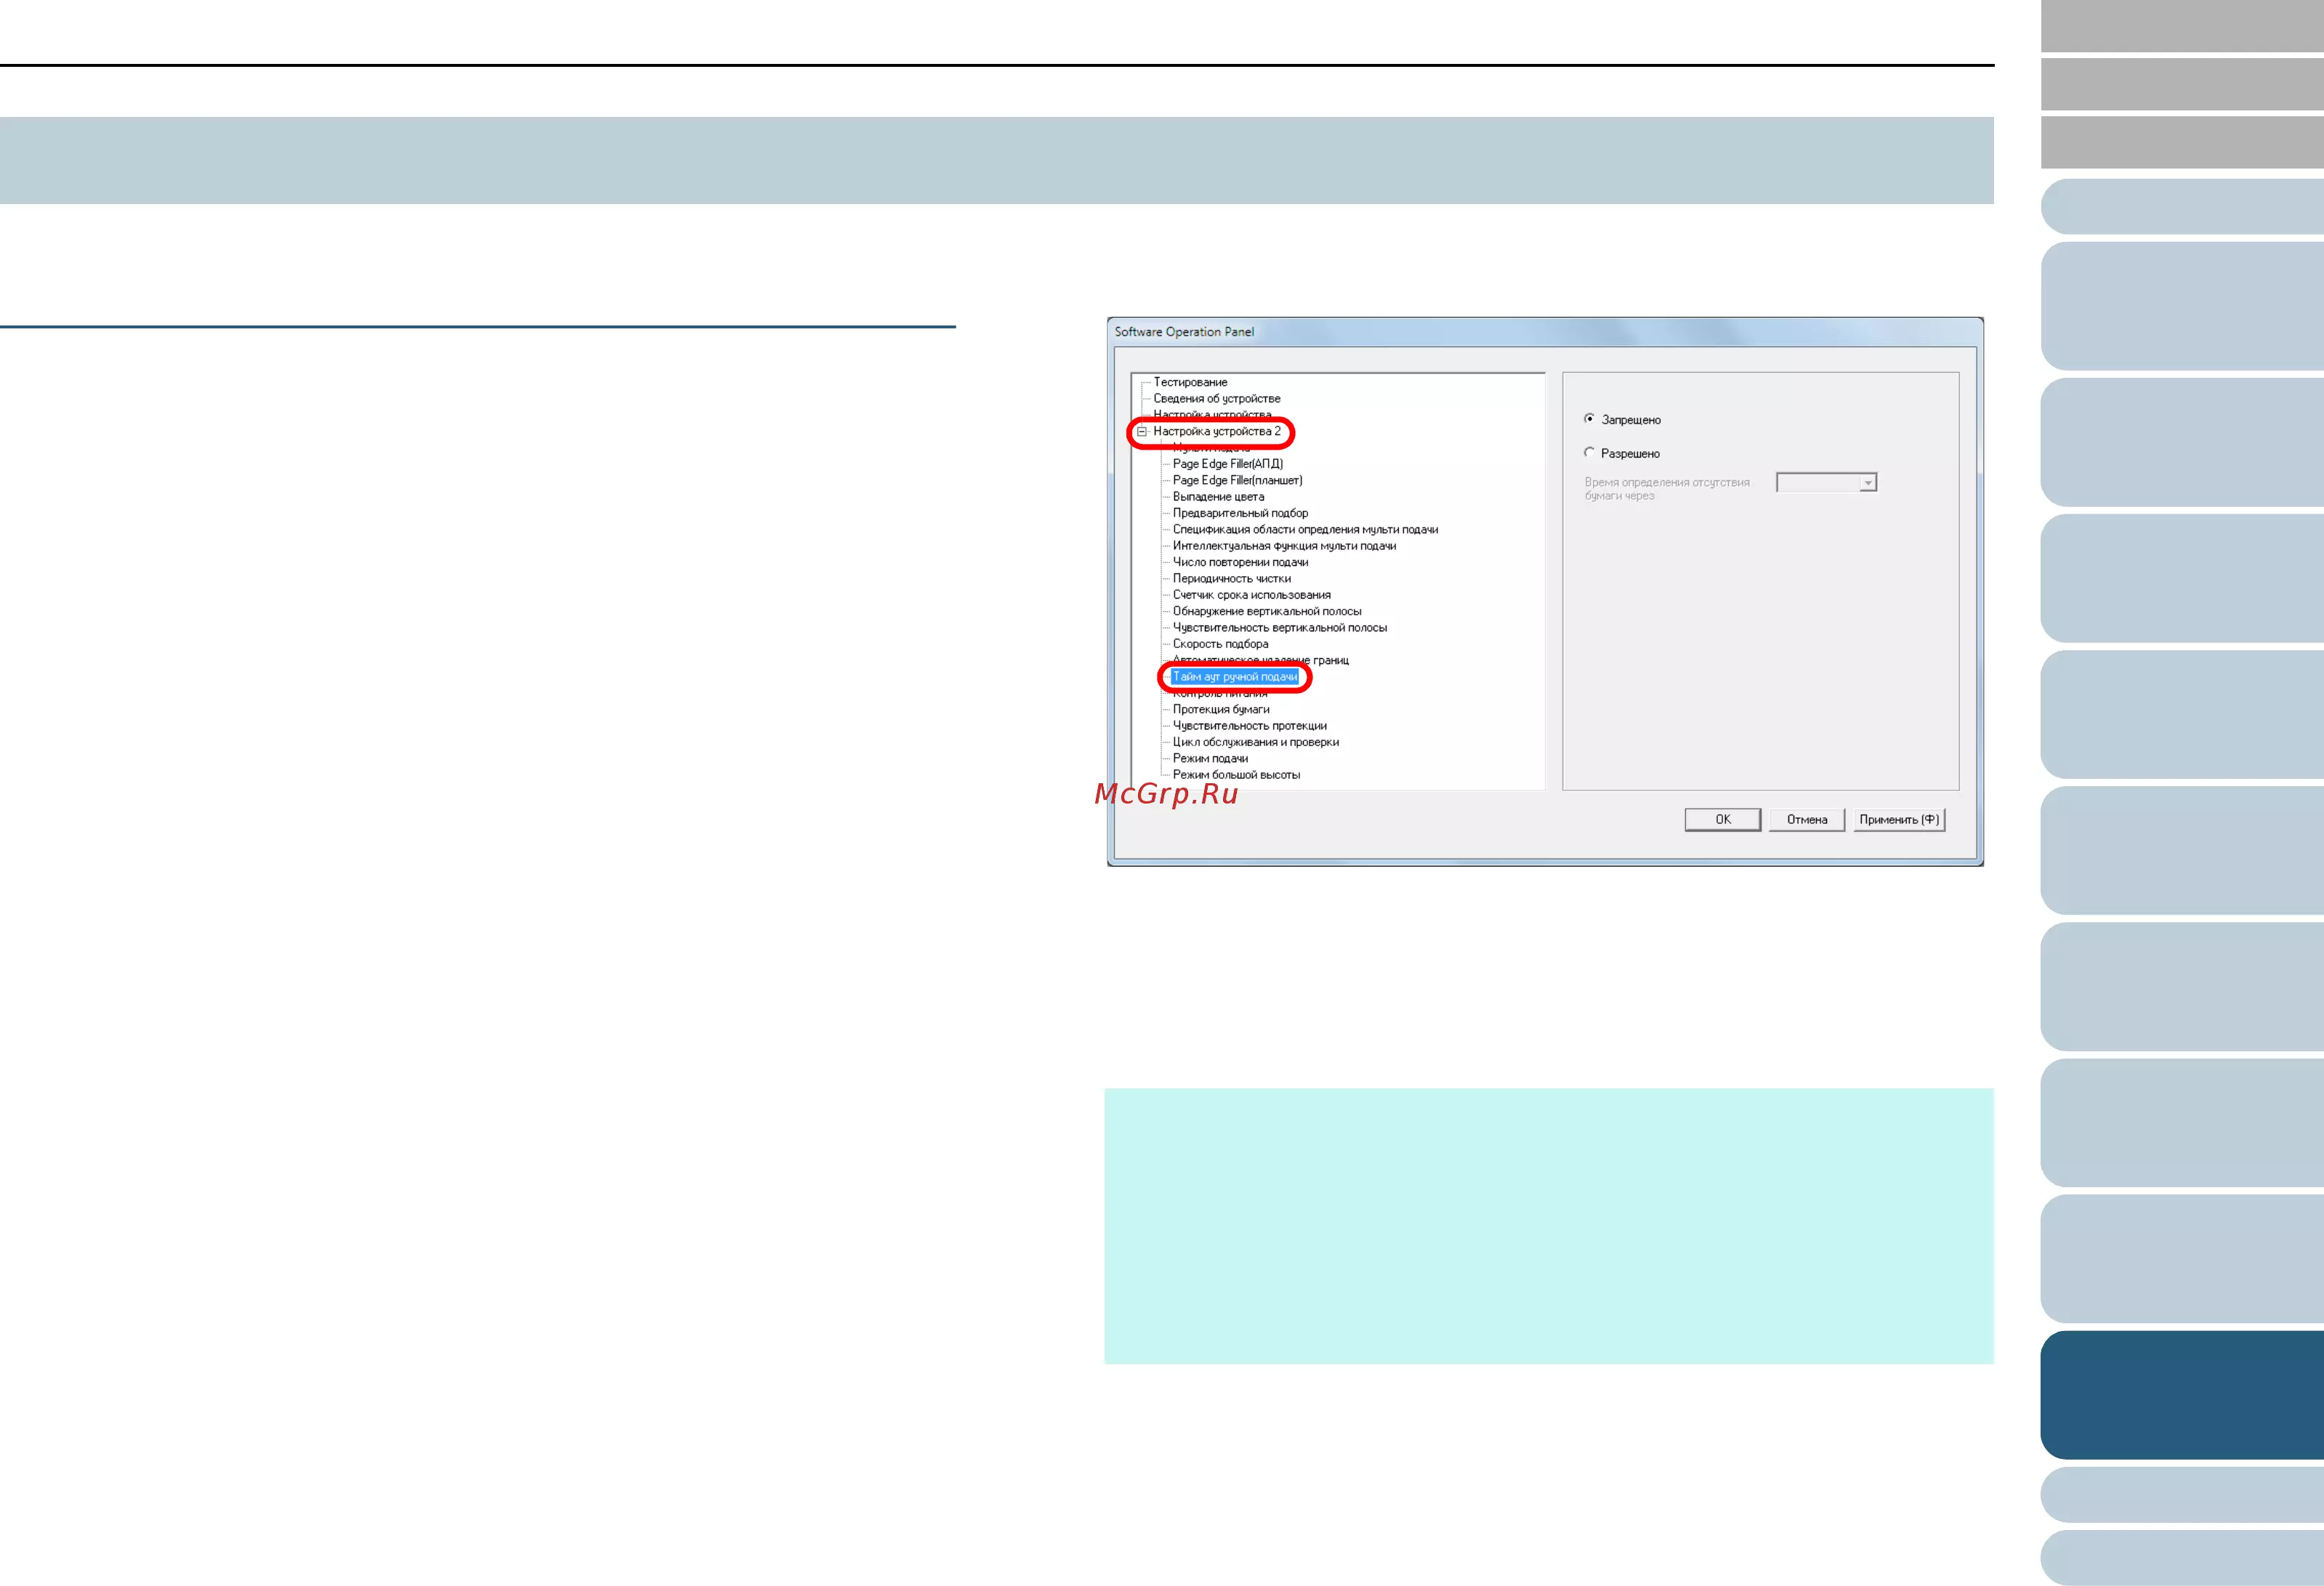This screenshot has height=1586, width=2324.
Task: Select Тайм аут ручной подачи tree item
Action: (1234, 677)
